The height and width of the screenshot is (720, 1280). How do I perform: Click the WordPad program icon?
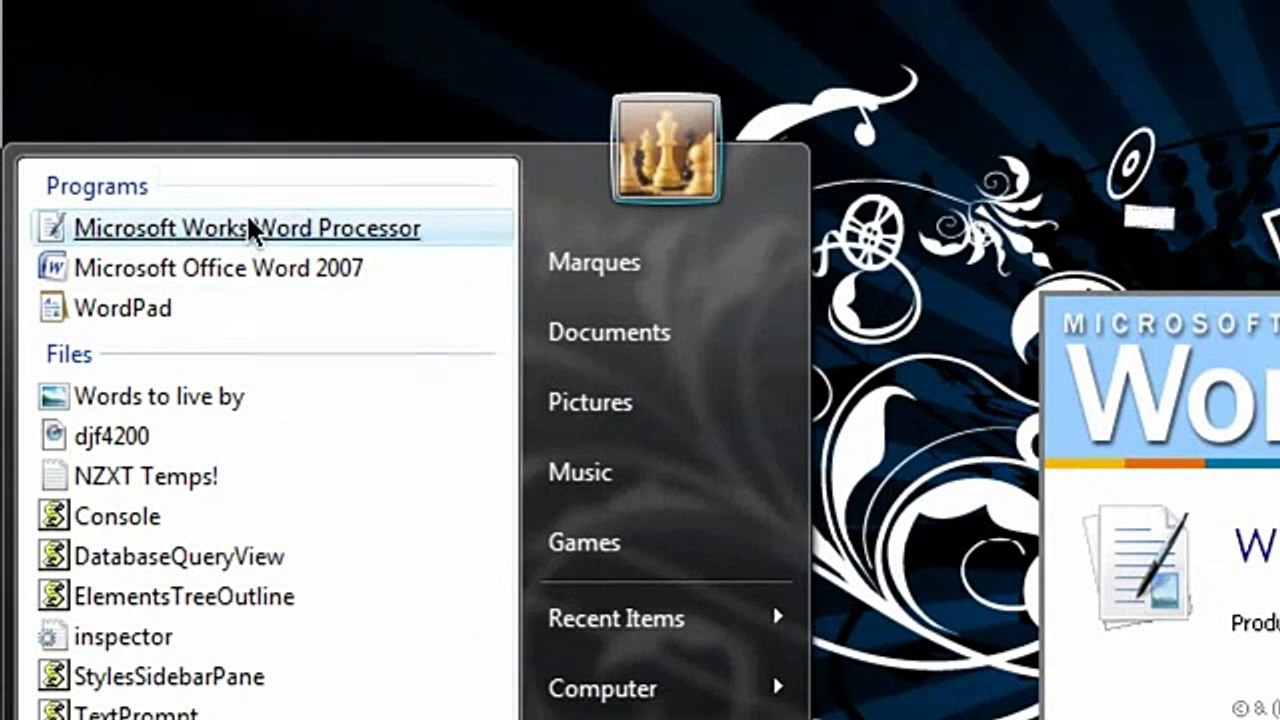[x=52, y=308]
